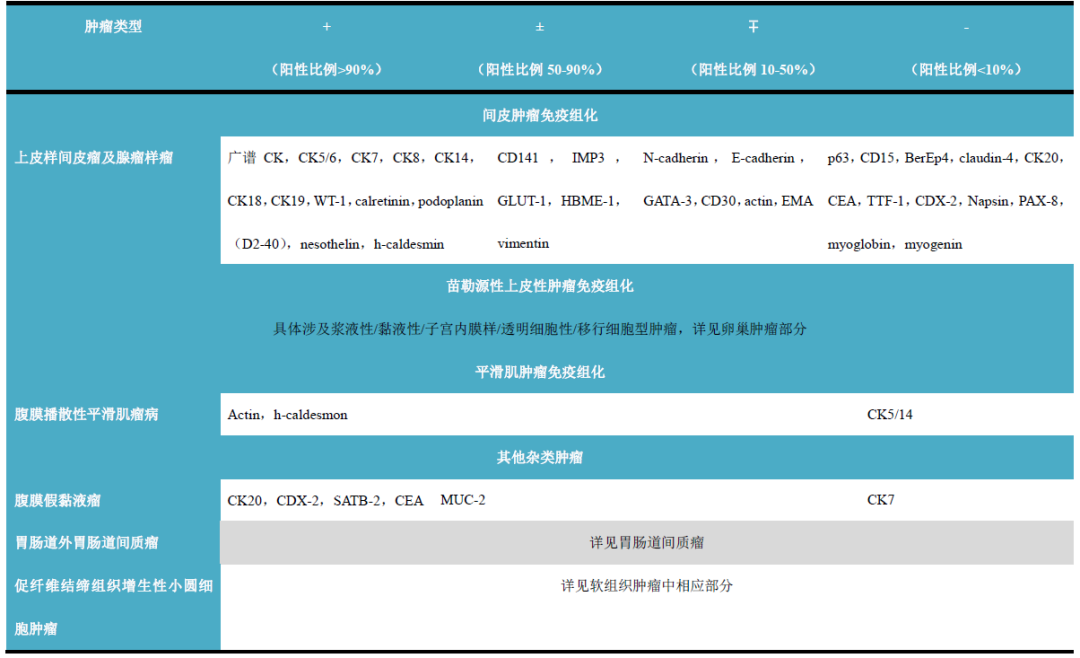
Task: Click the 阳性比例>90% label
Action: pyautogui.click(x=326, y=70)
